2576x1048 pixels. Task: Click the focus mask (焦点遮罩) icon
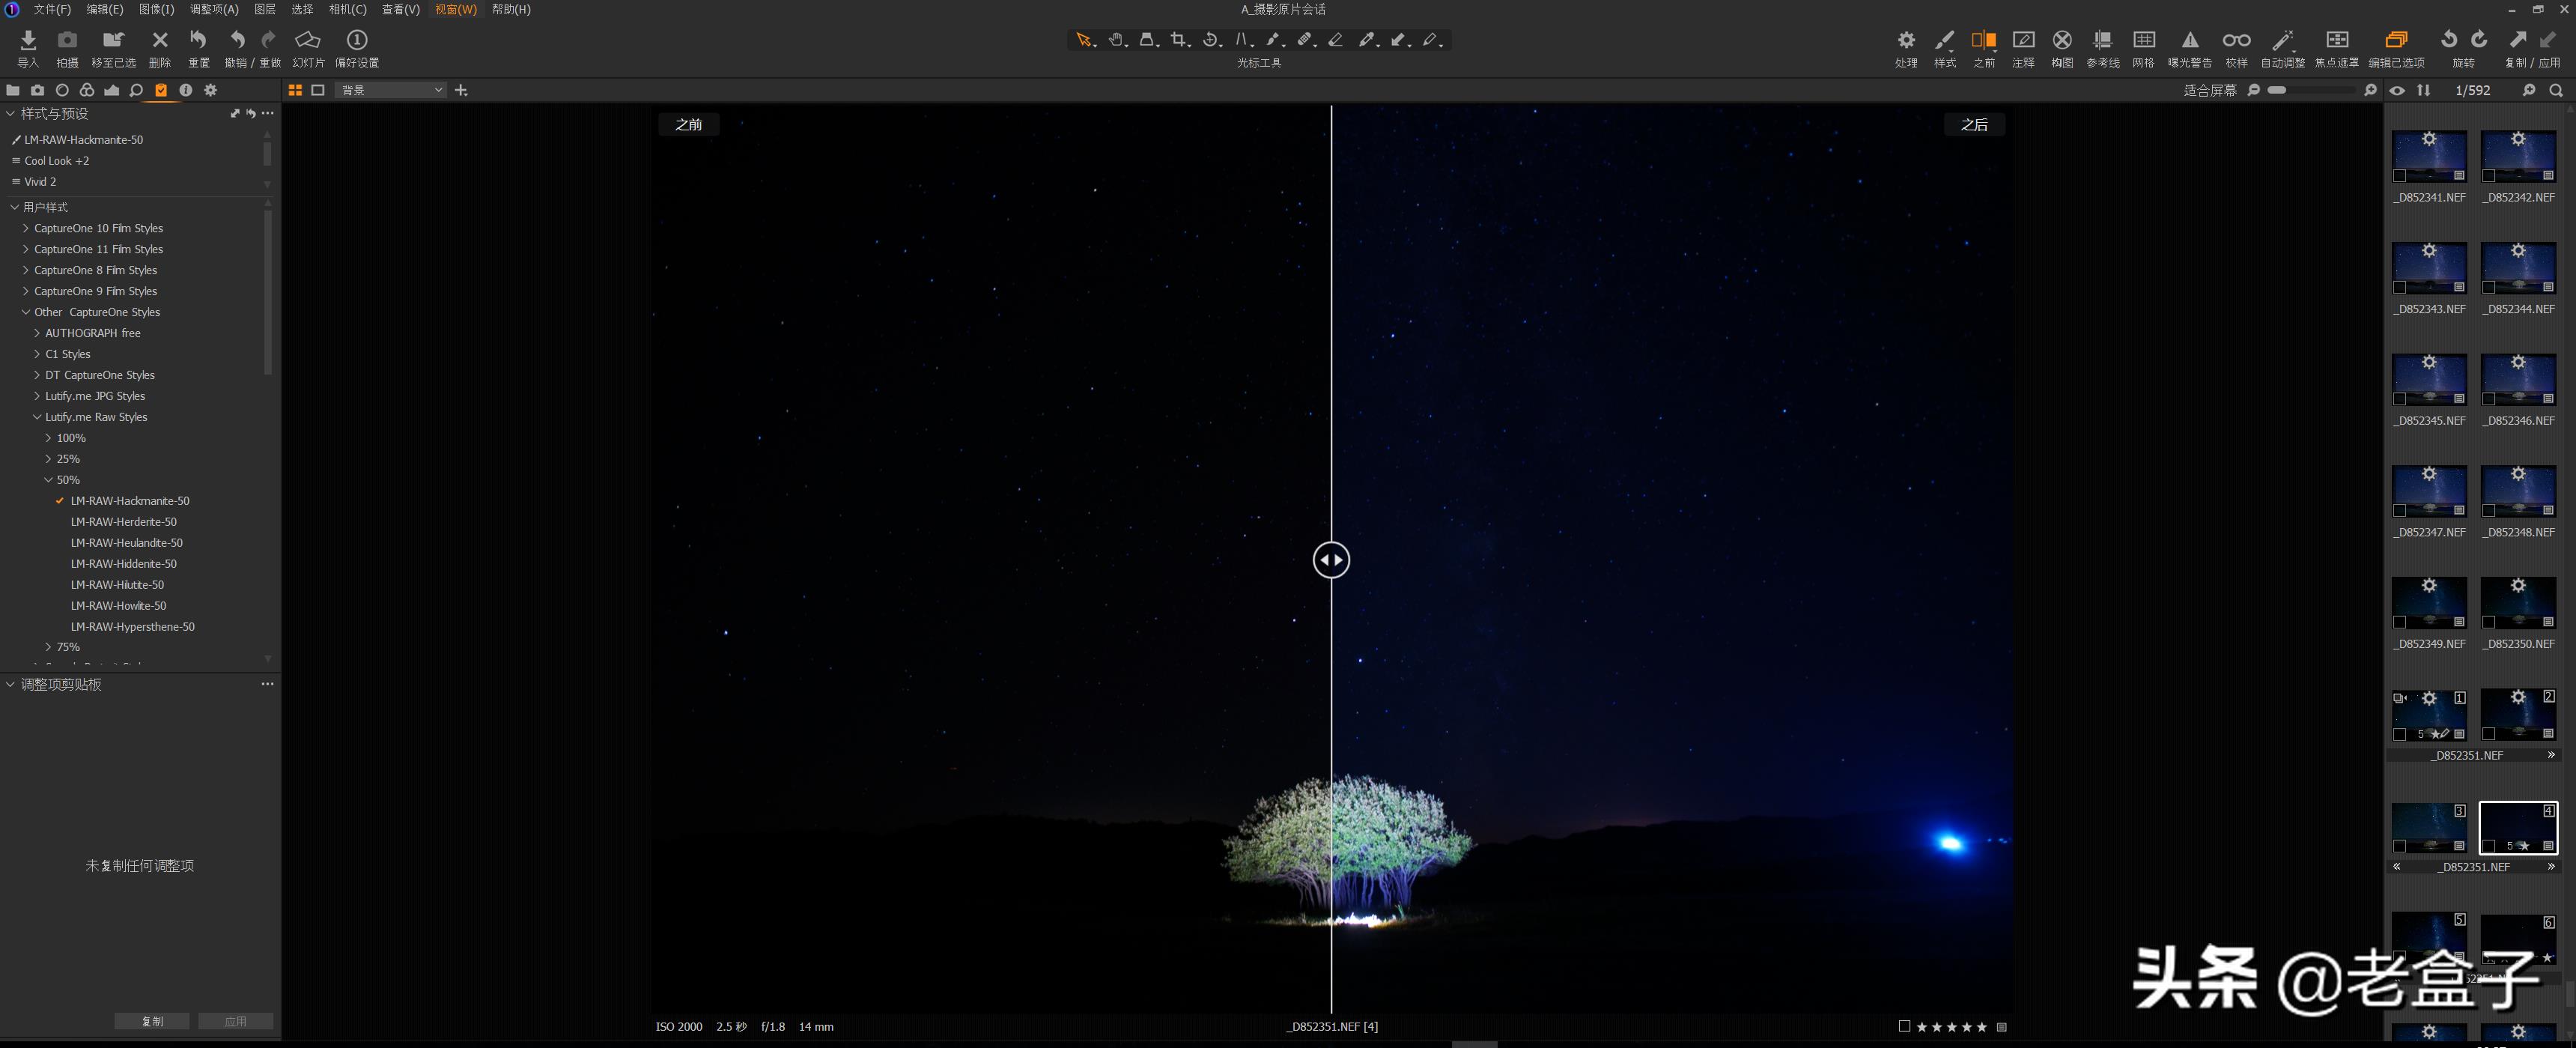point(2336,40)
